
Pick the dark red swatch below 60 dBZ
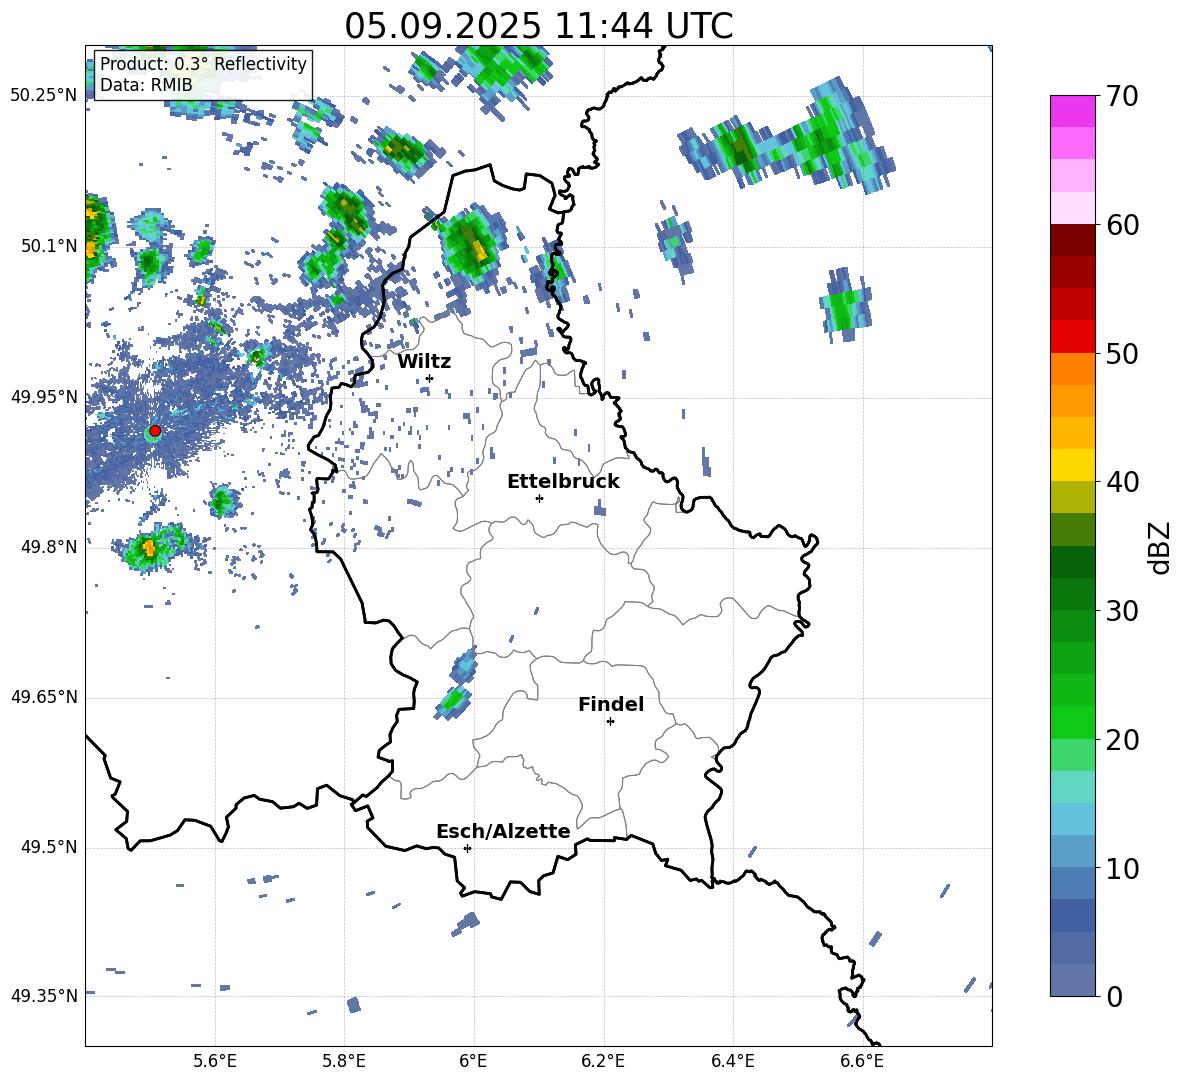1072,240
